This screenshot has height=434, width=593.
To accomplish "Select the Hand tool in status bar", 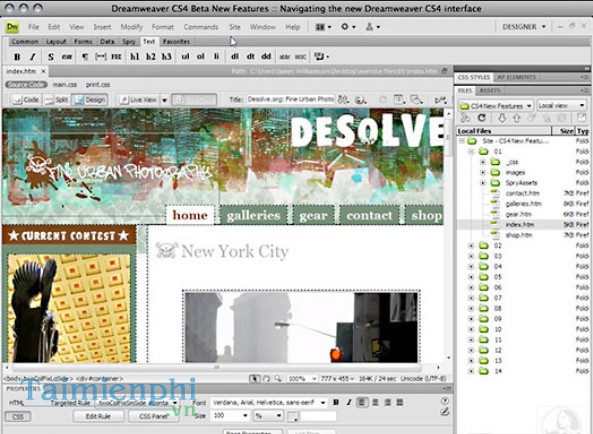I will (x=266, y=378).
